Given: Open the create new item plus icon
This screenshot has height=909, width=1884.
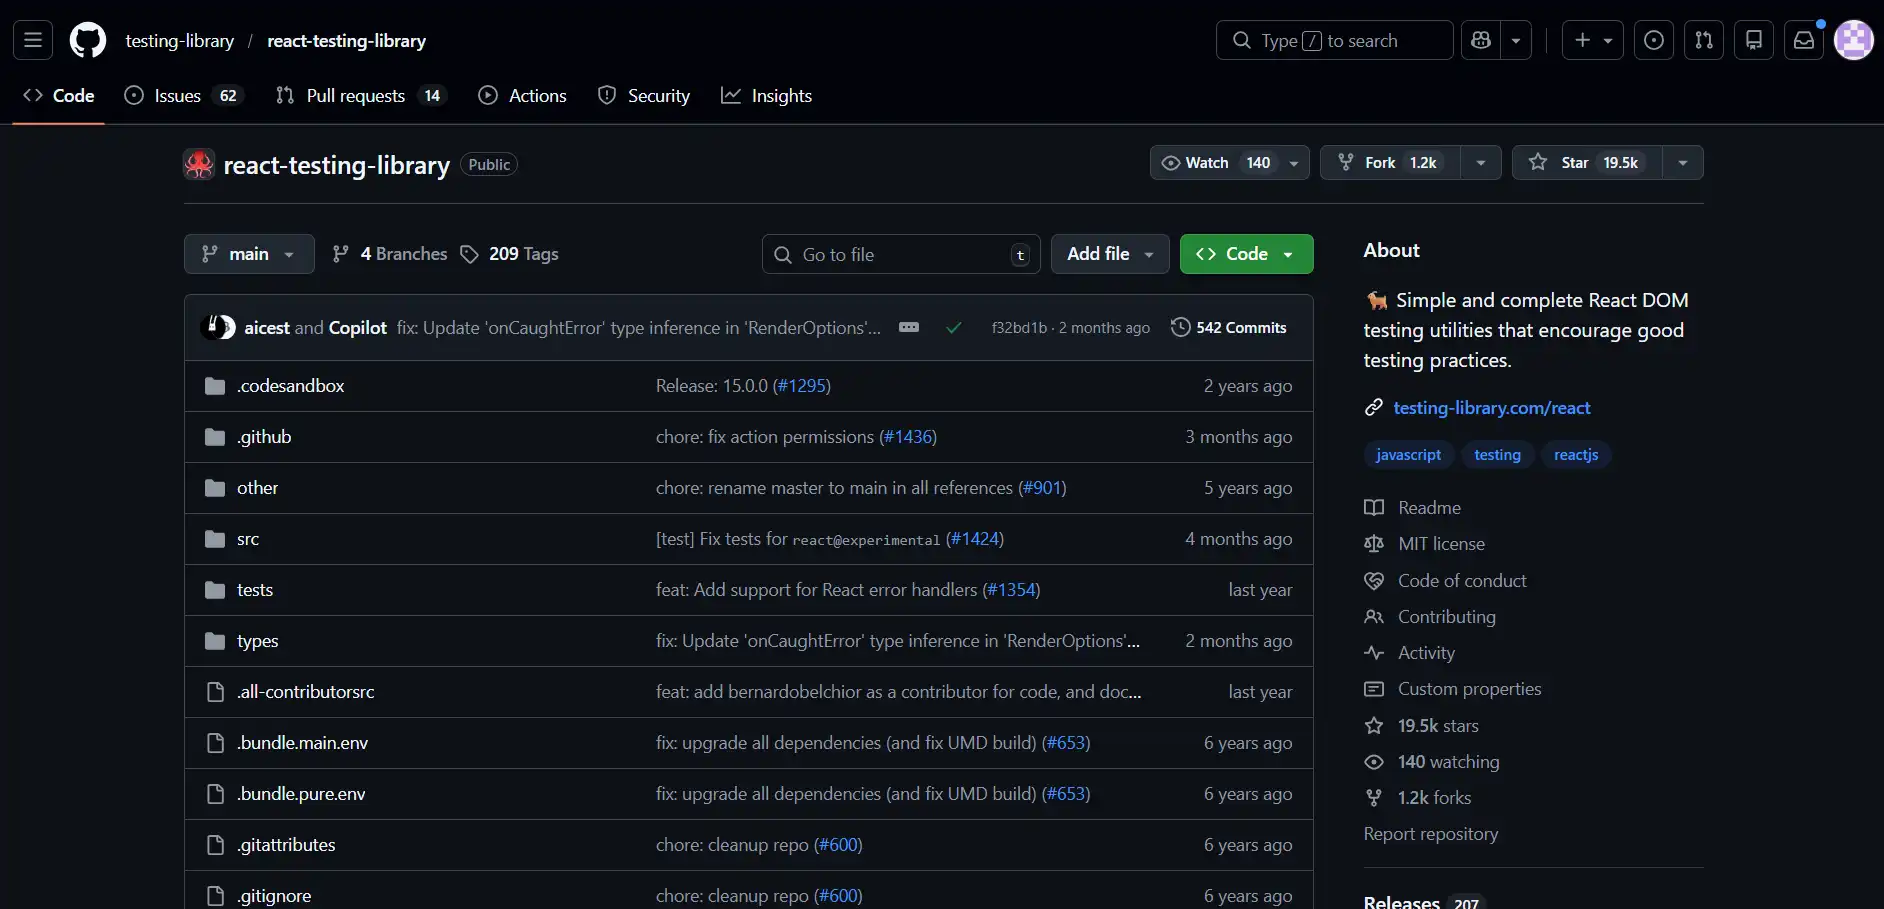Looking at the screenshot, I should tap(1580, 40).
